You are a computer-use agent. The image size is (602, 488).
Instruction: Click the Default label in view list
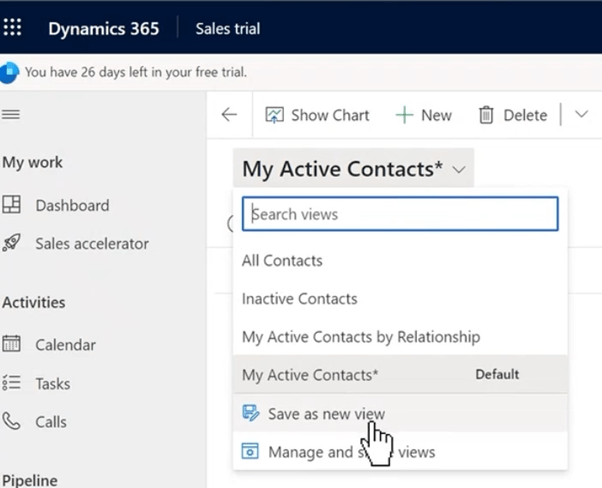point(497,374)
